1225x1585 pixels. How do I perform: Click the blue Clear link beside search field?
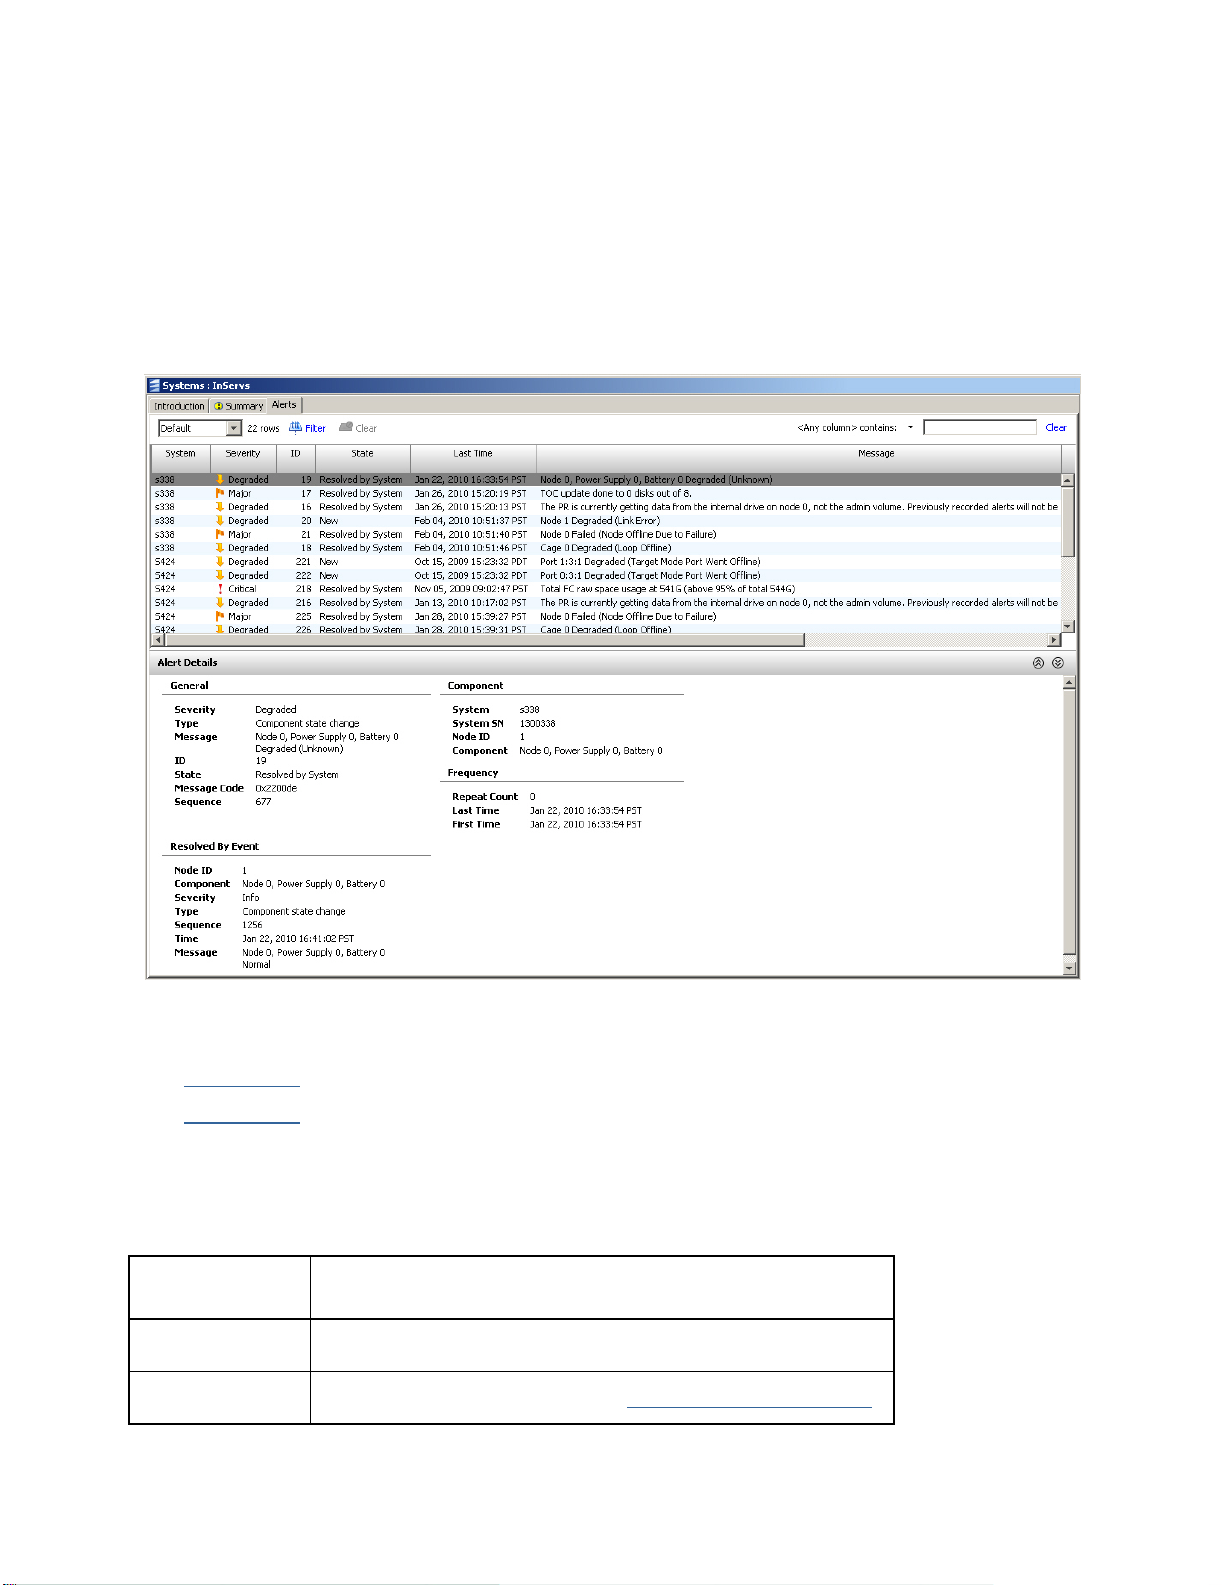coord(1056,428)
